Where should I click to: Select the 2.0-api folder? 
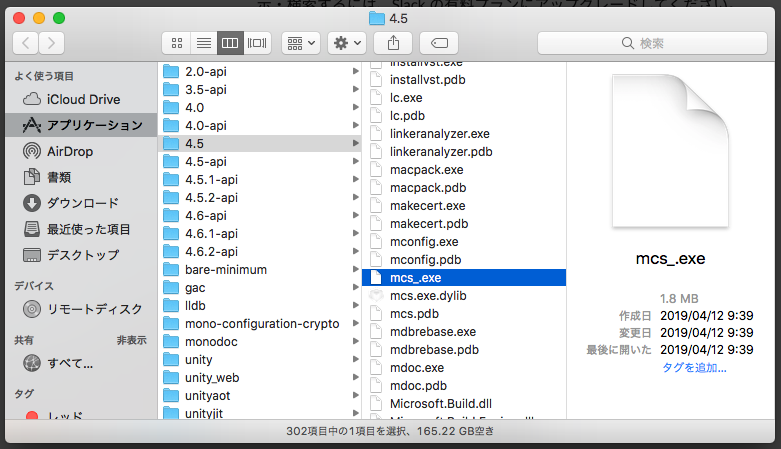[261, 72]
